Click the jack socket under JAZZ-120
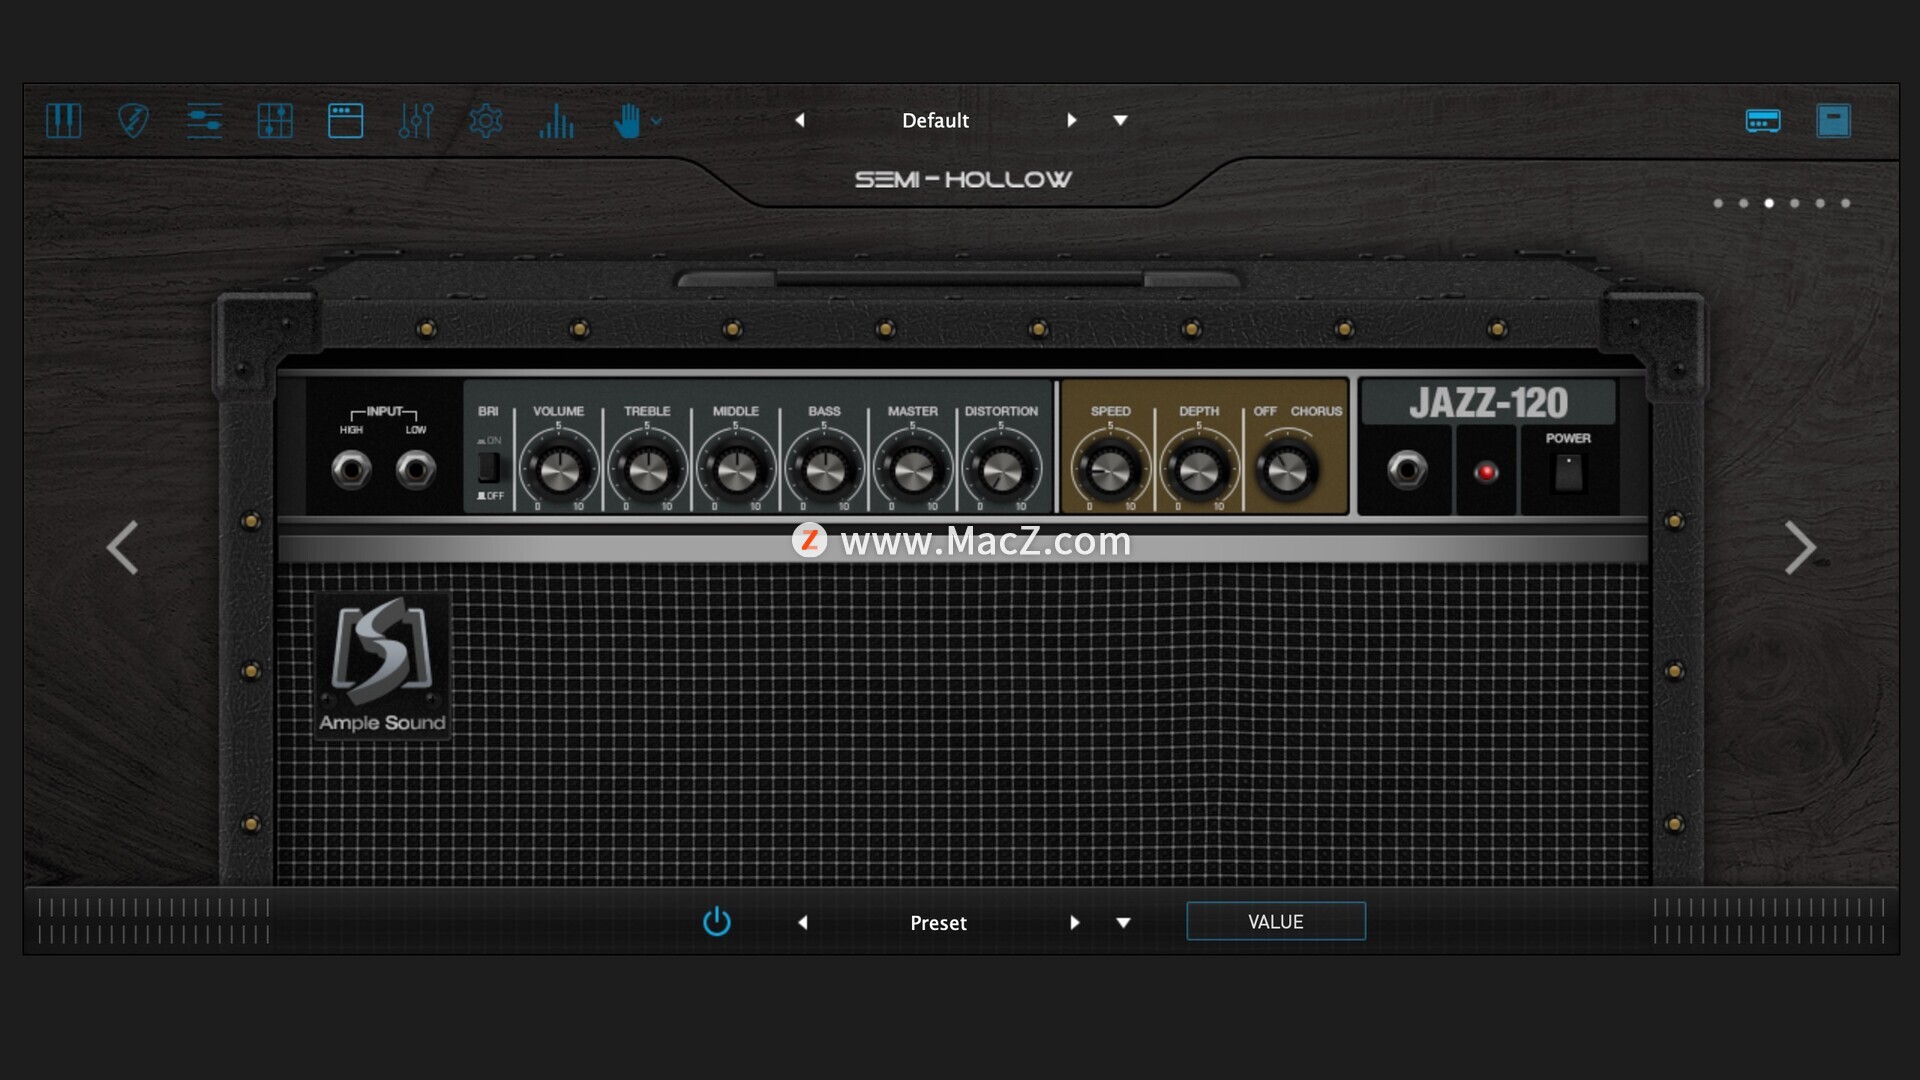 [x=1407, y=469]
